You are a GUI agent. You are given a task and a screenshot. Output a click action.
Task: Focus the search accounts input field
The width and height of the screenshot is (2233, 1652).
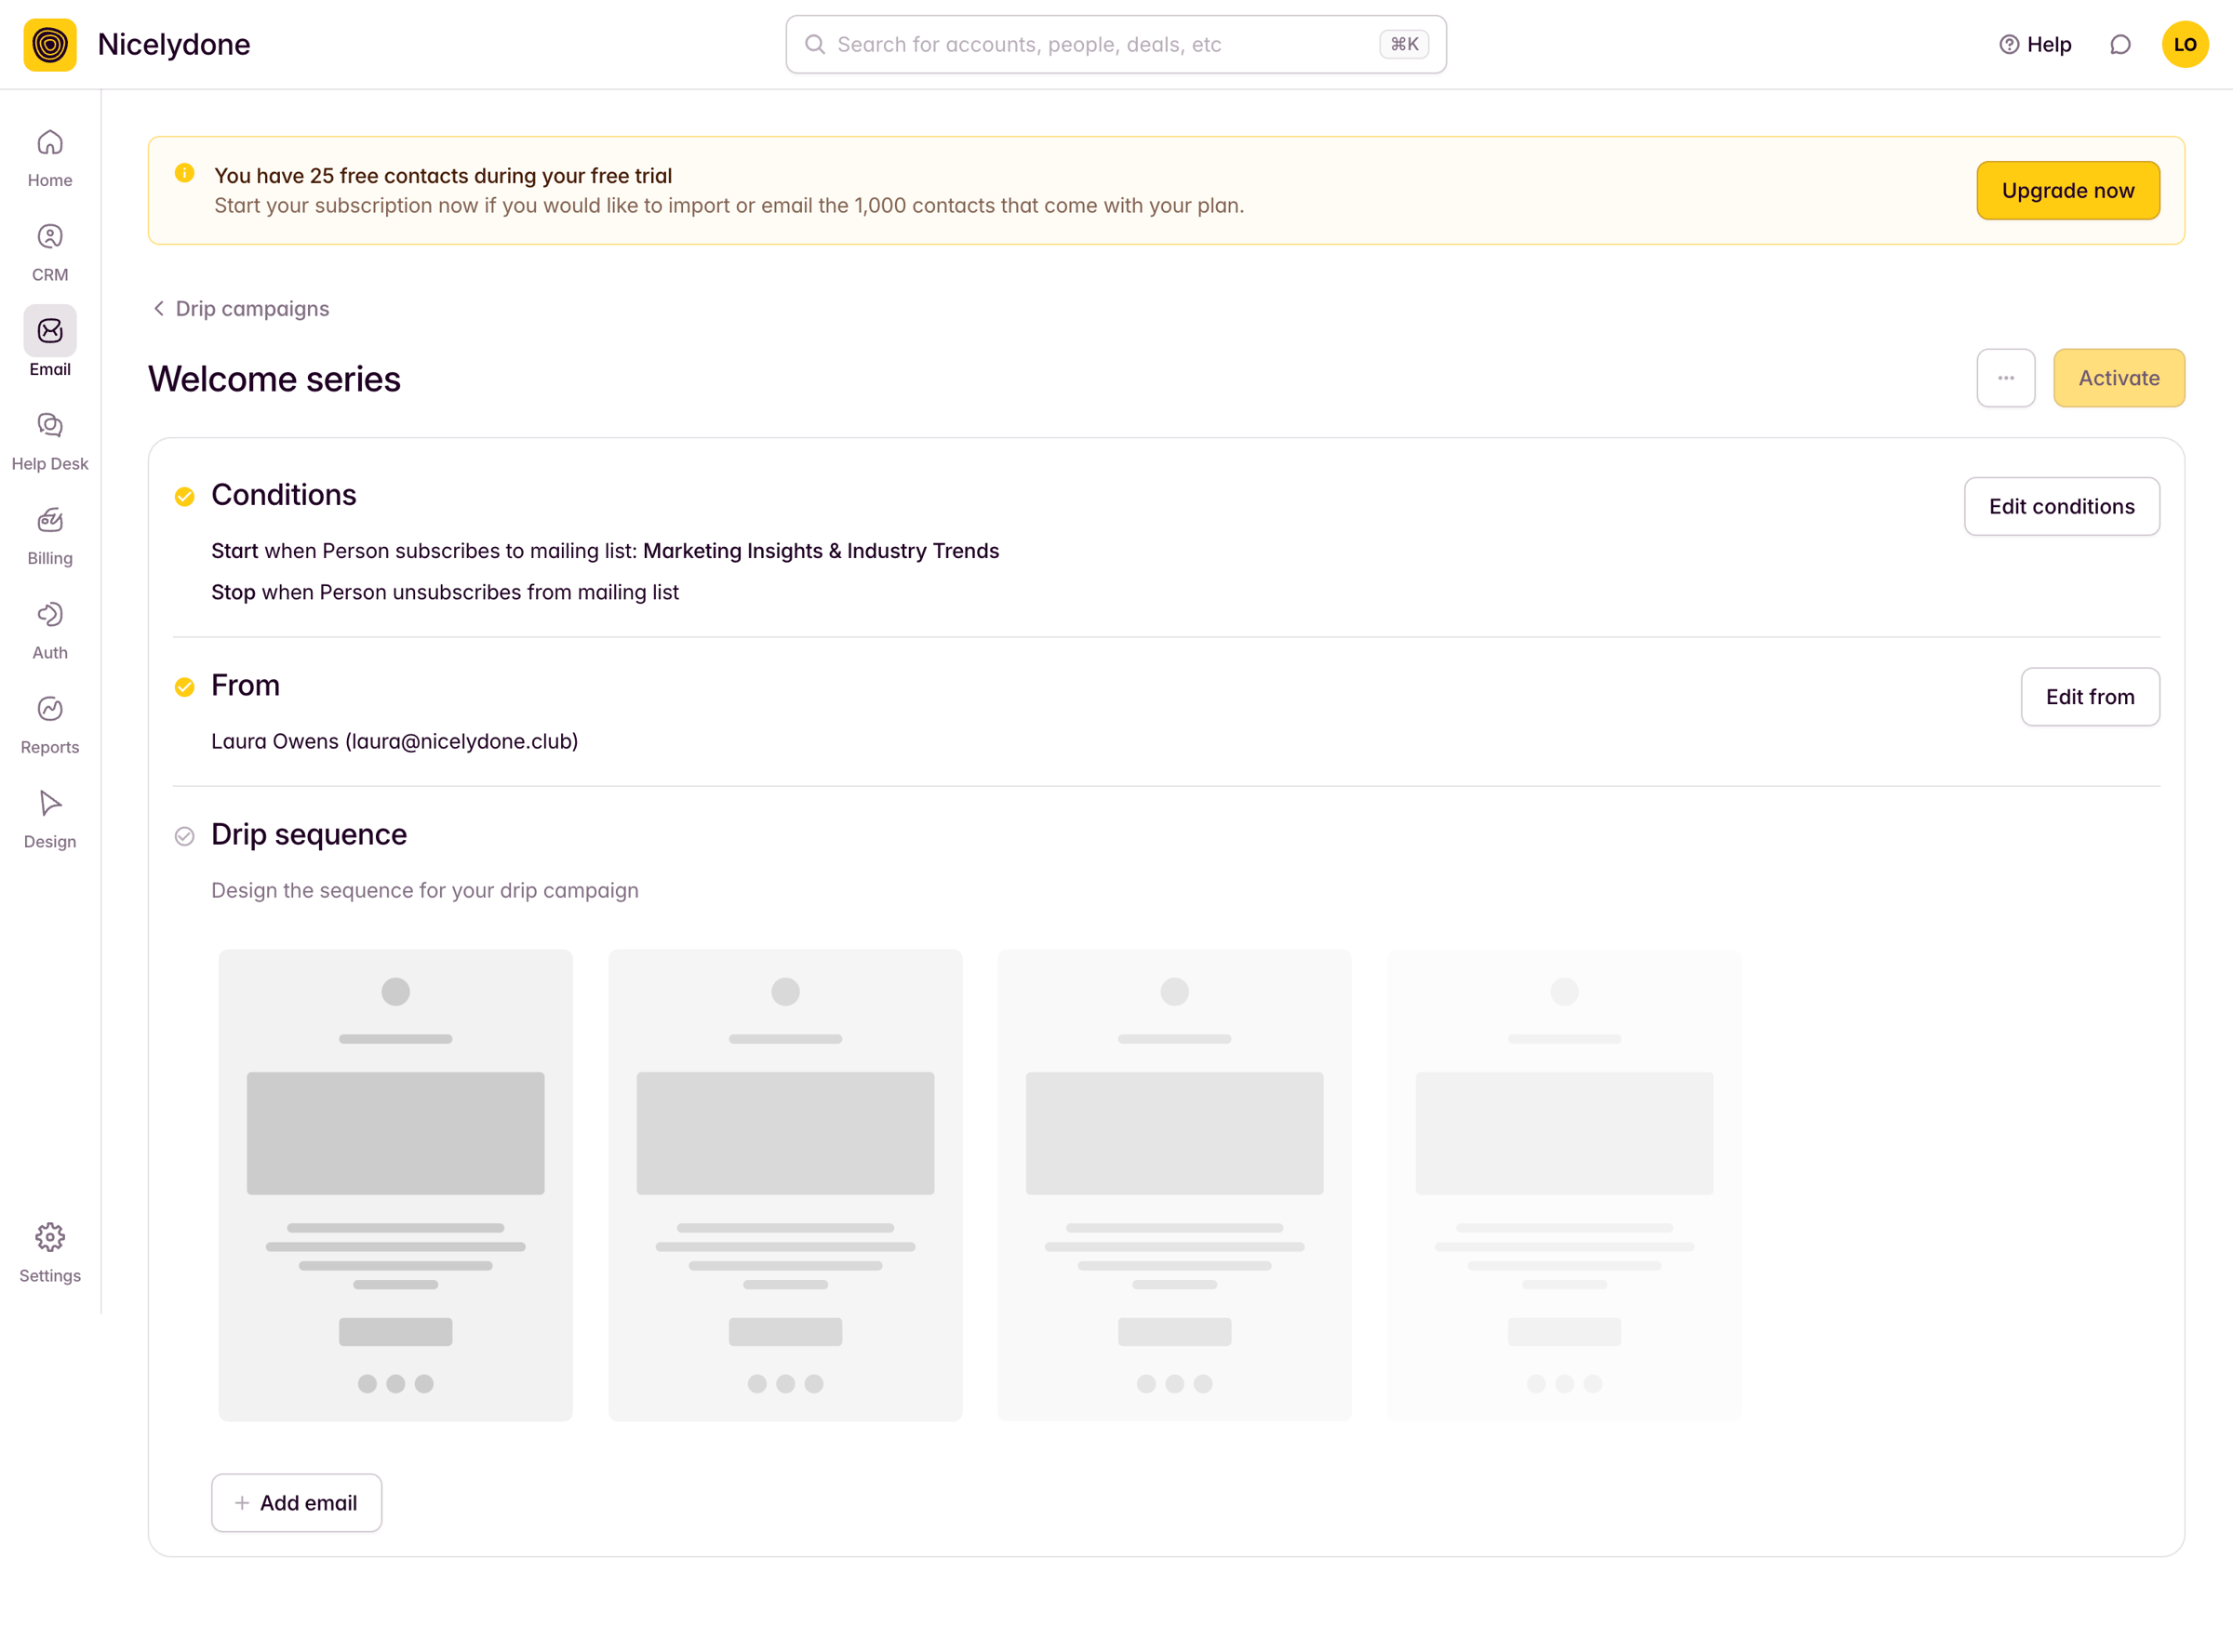coord(1116,44)
